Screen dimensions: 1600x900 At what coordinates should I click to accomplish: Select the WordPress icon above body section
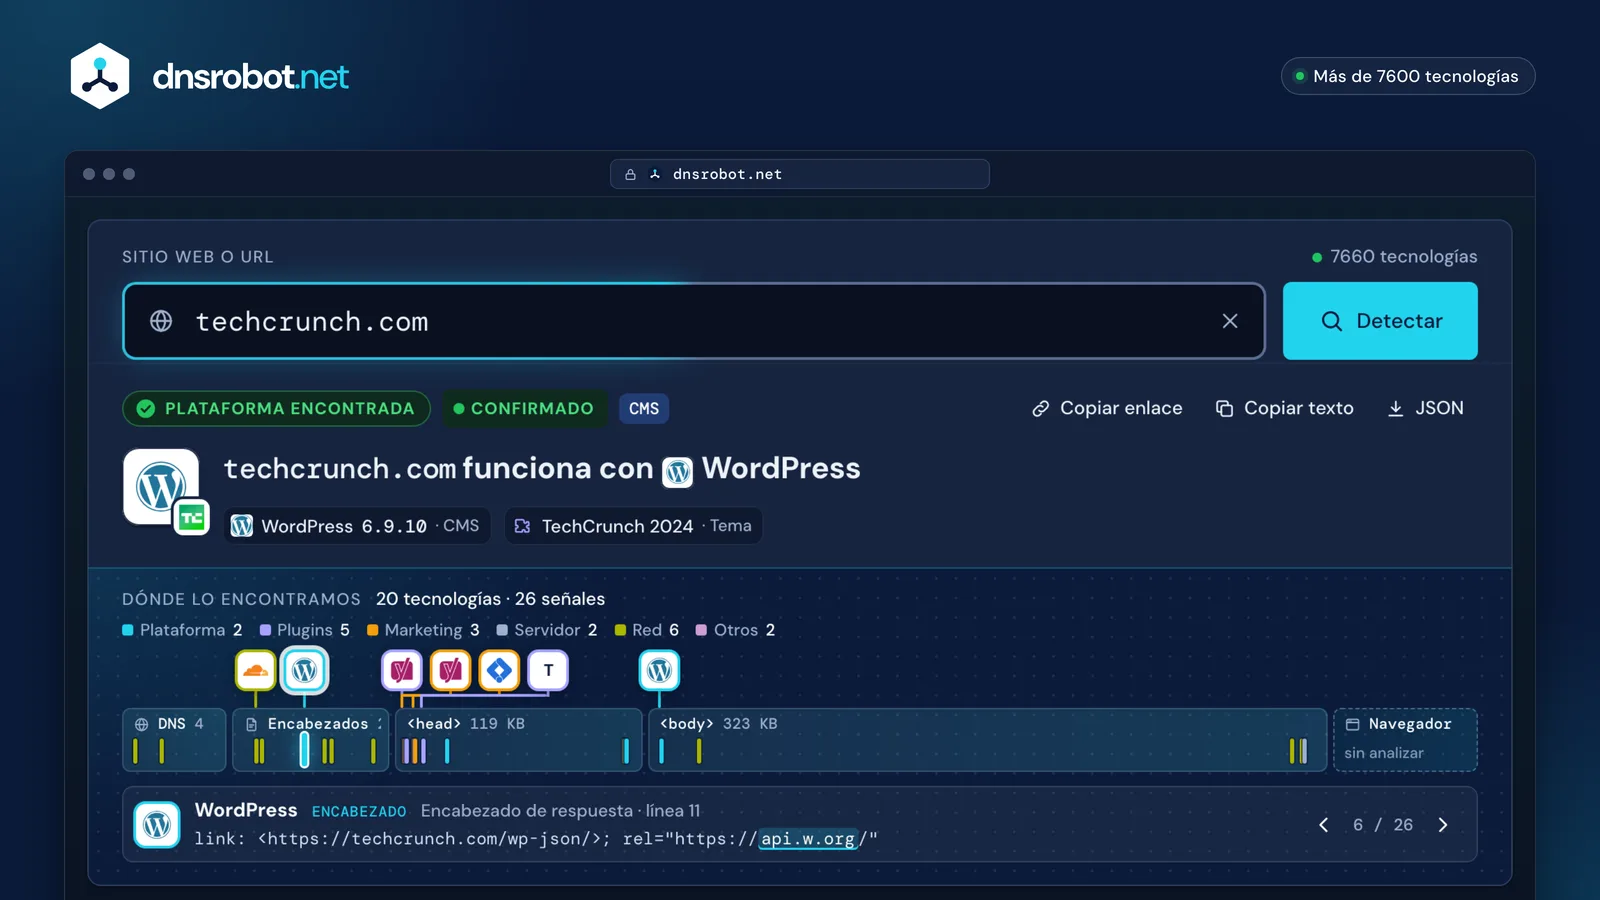pos(659,670)
